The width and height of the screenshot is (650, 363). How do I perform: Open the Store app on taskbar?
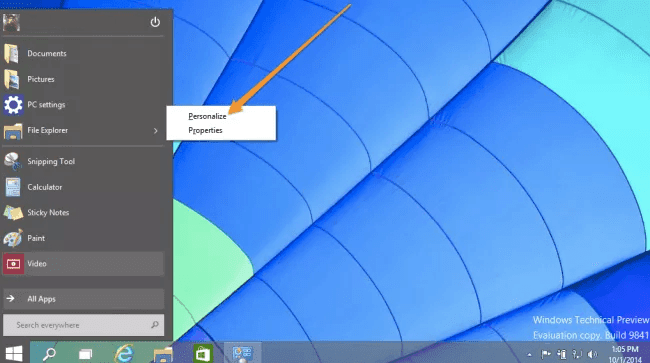(x=203, y=353)
